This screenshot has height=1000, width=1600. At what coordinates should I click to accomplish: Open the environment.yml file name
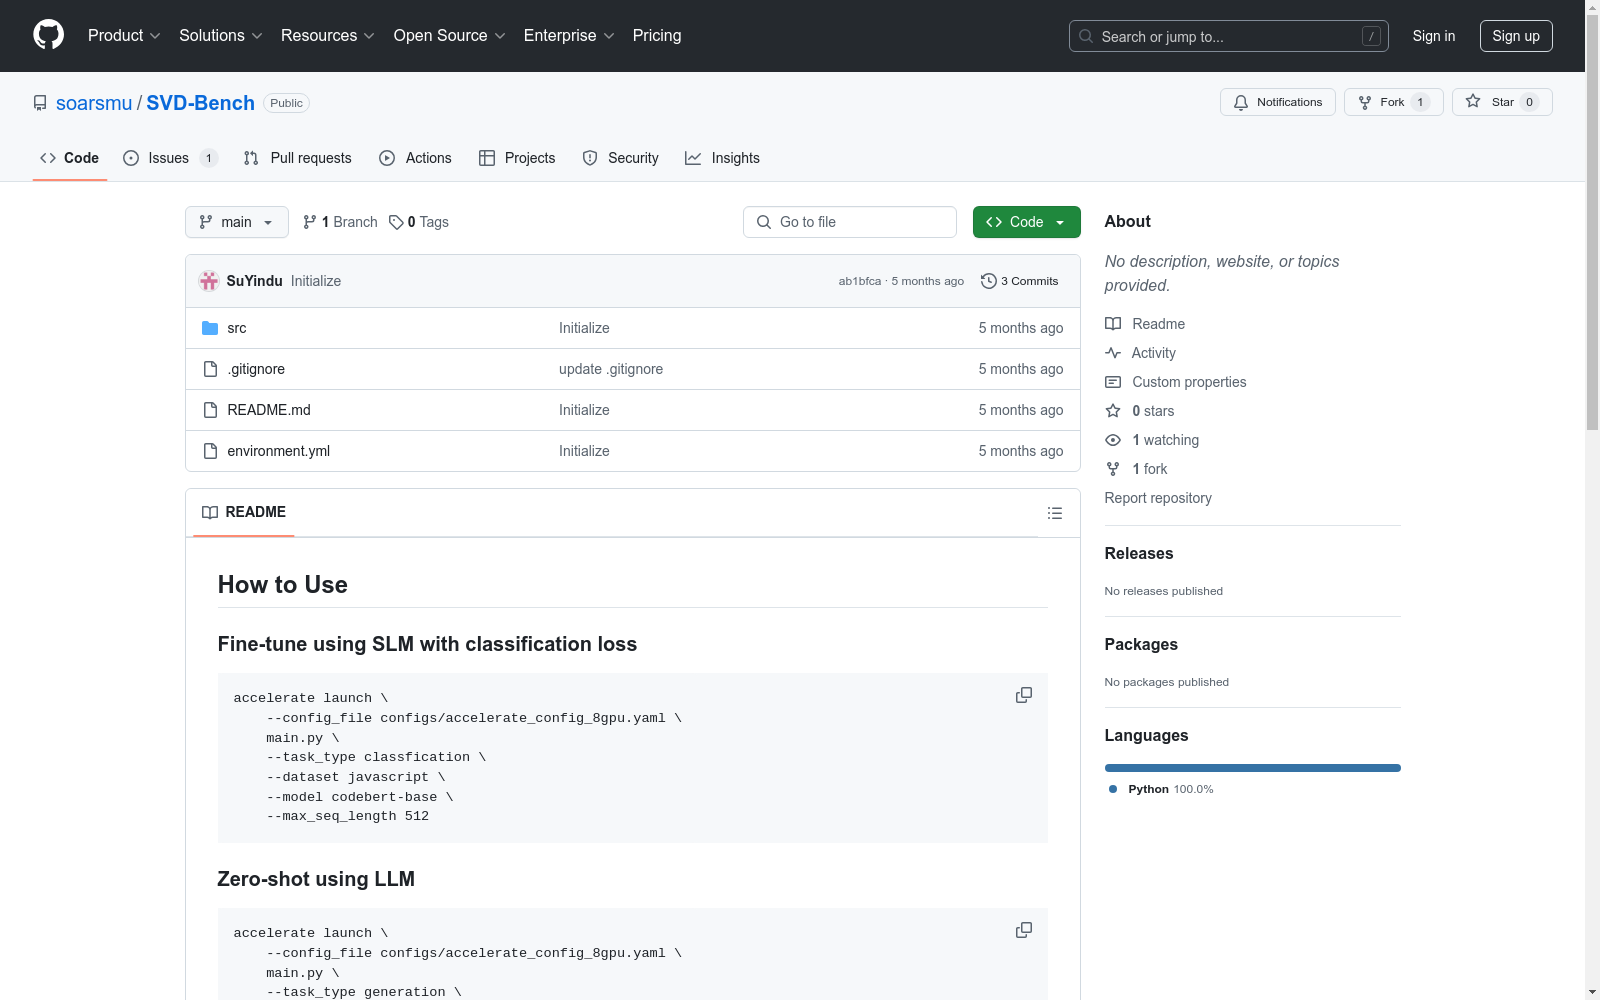(278, 451)
